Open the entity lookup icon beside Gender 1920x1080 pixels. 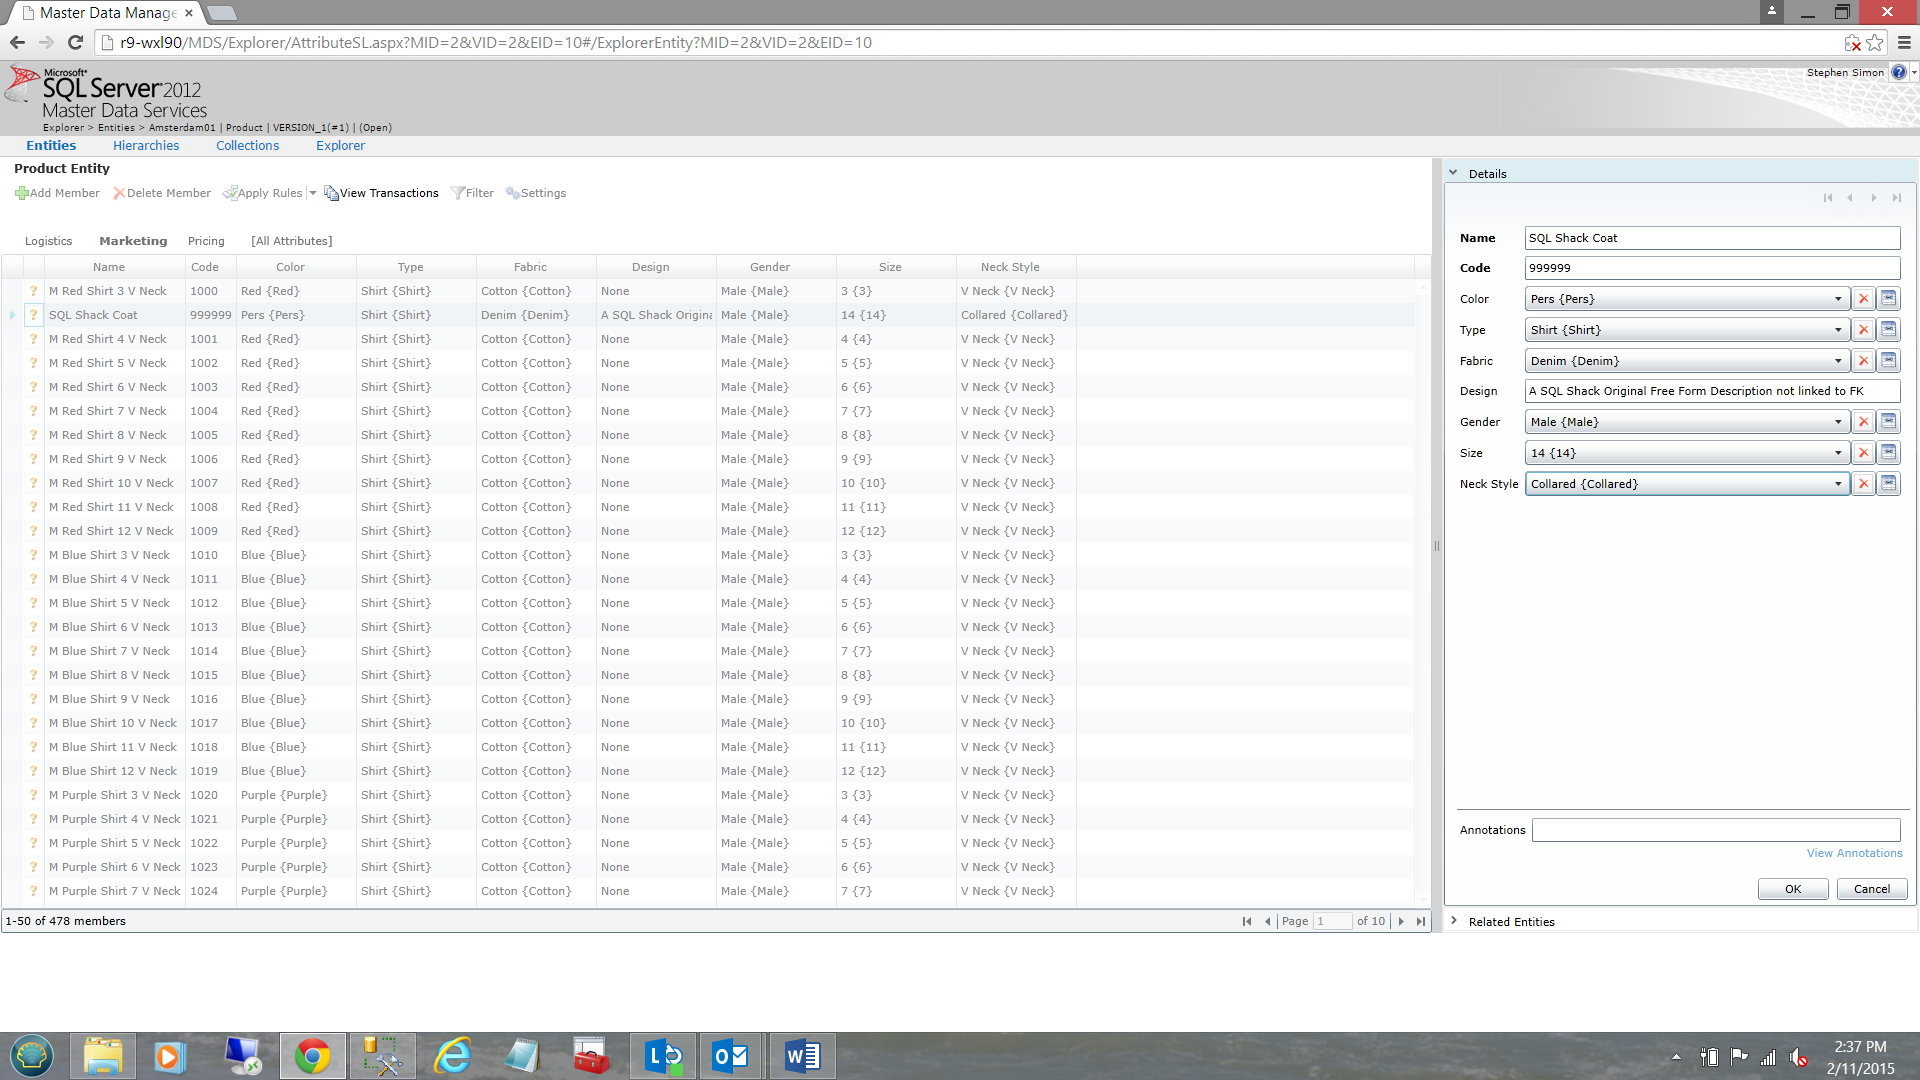click(x=1888, y=422)
